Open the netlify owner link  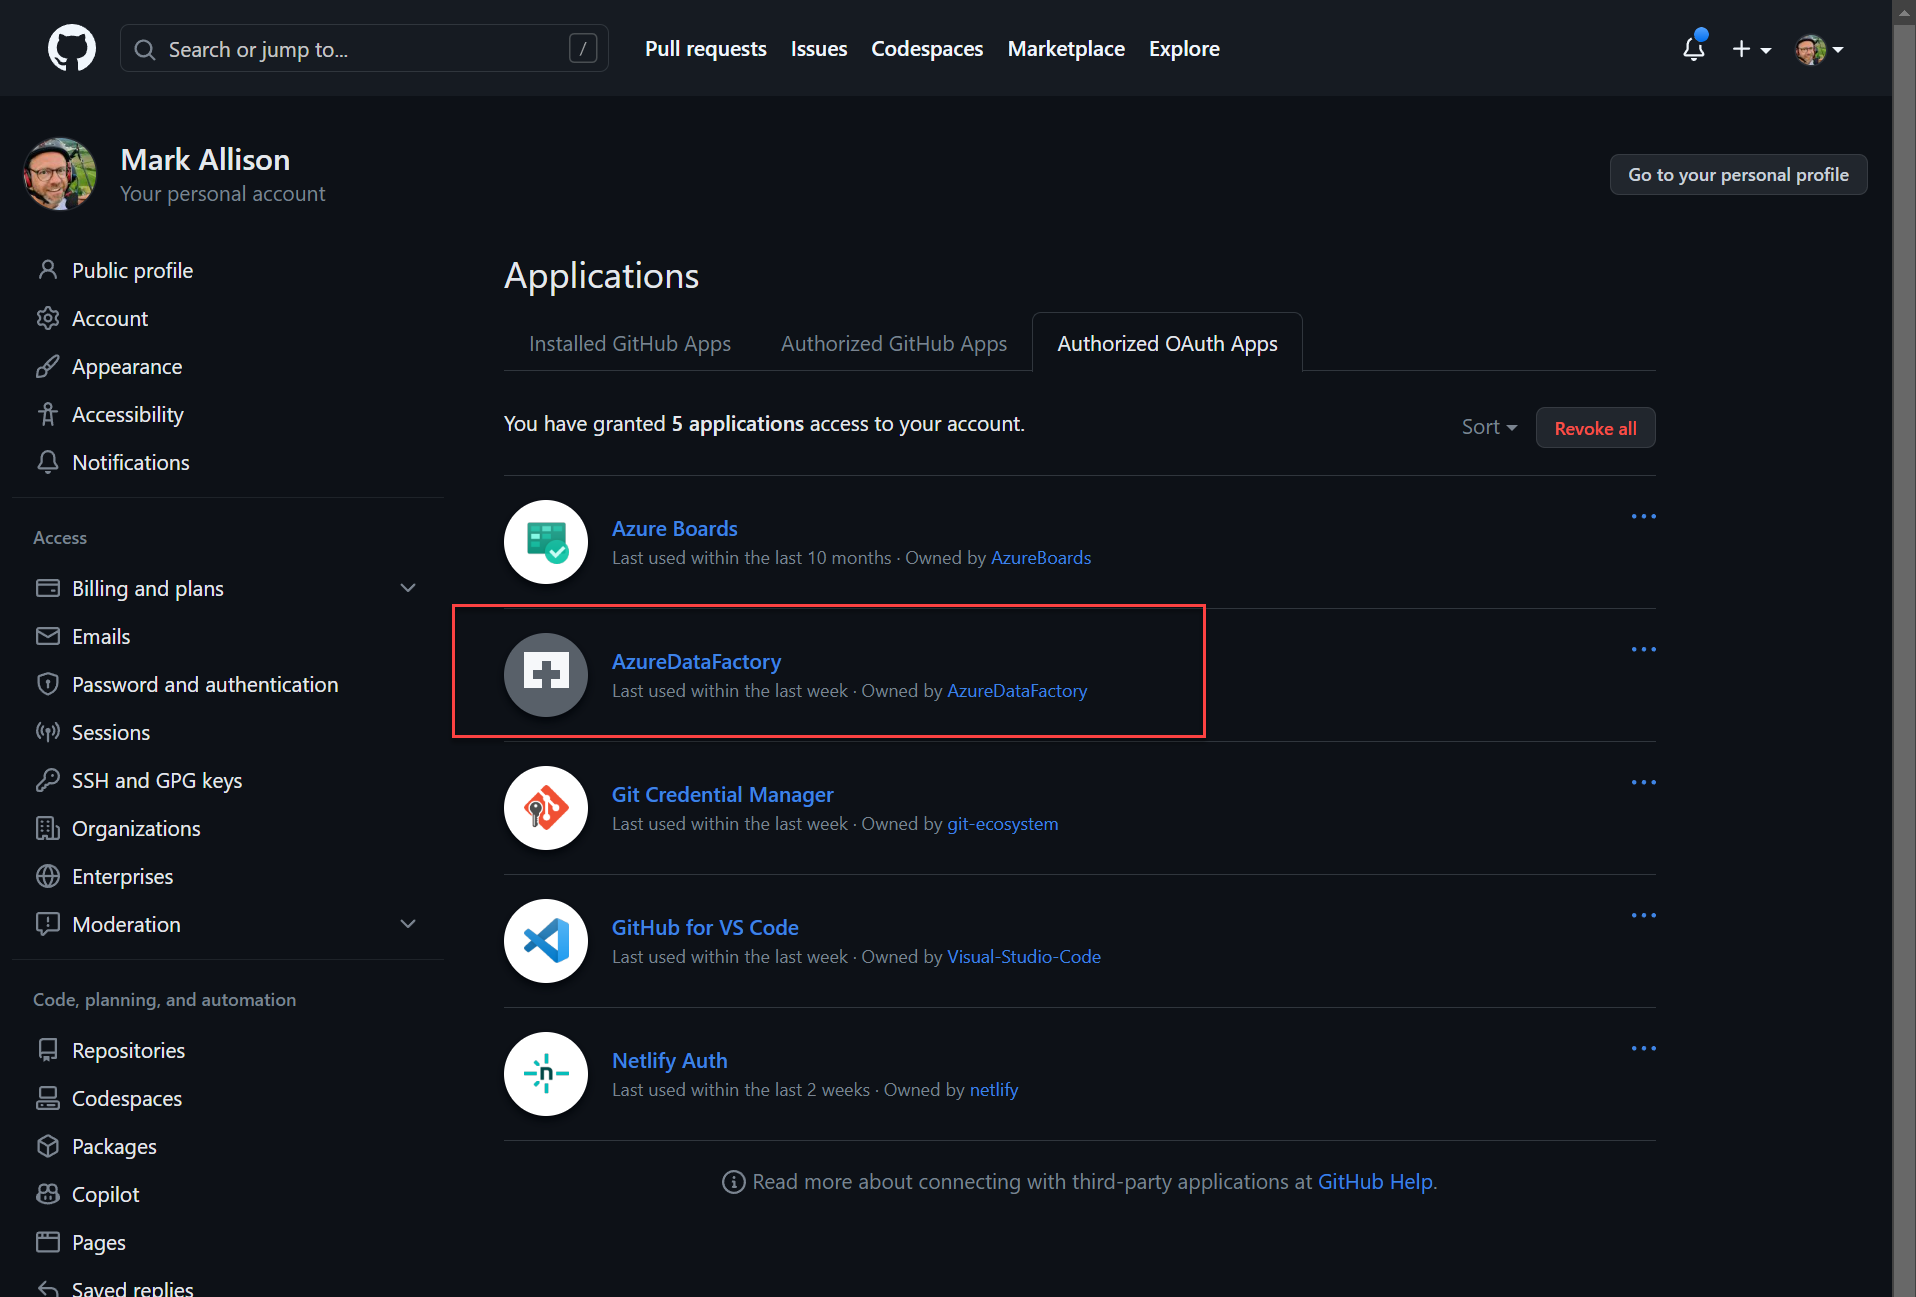pos(994,1090)
